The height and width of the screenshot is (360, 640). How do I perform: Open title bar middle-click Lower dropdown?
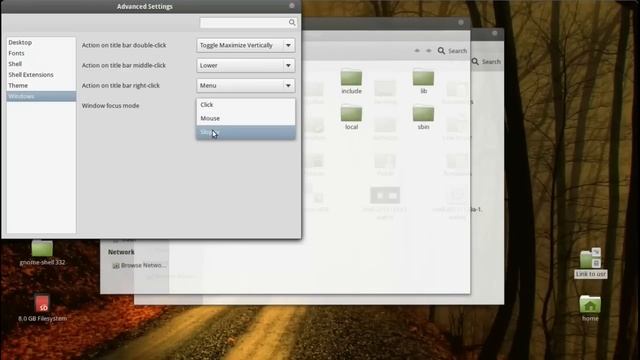pyautogui.click(x=245, y=65)
